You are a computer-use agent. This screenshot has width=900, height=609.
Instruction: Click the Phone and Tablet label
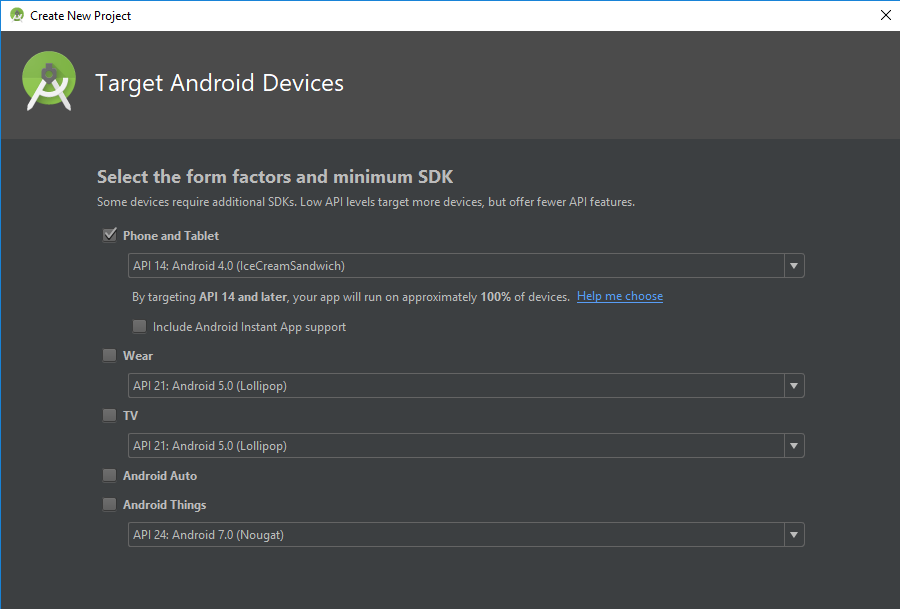(170, 236)
